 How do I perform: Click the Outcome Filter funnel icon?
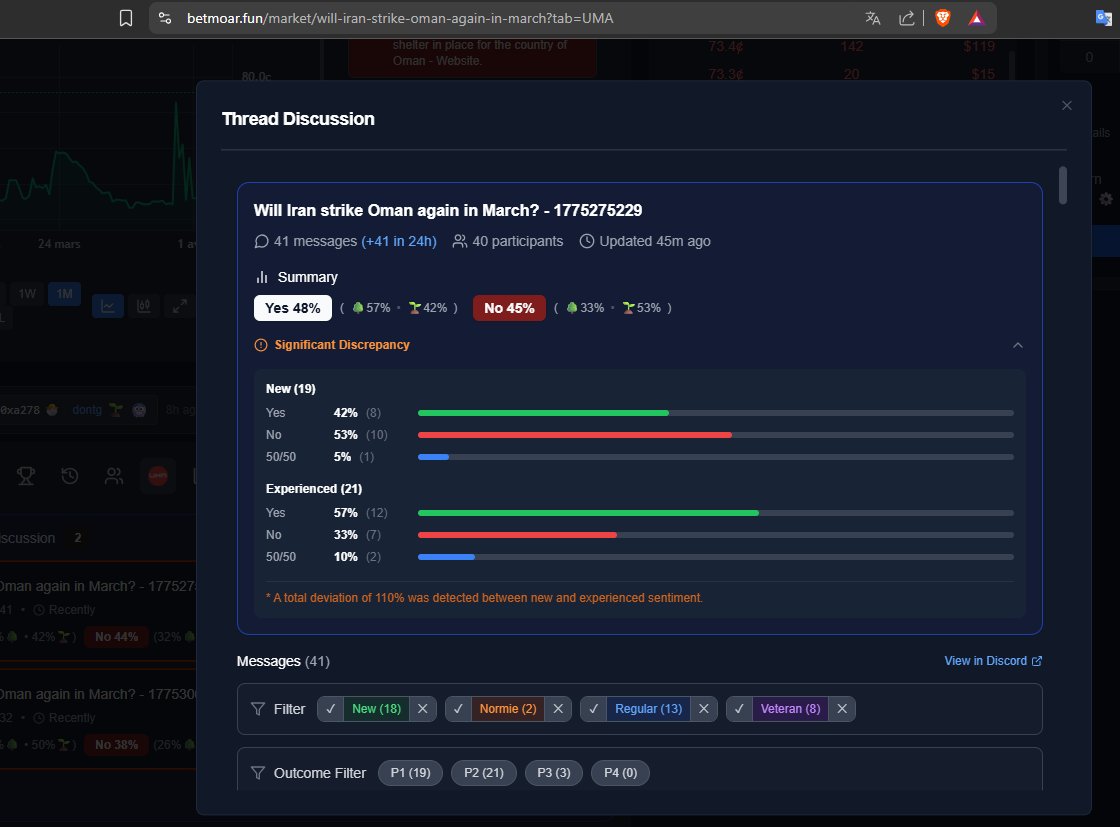click(x=258, y=773)
